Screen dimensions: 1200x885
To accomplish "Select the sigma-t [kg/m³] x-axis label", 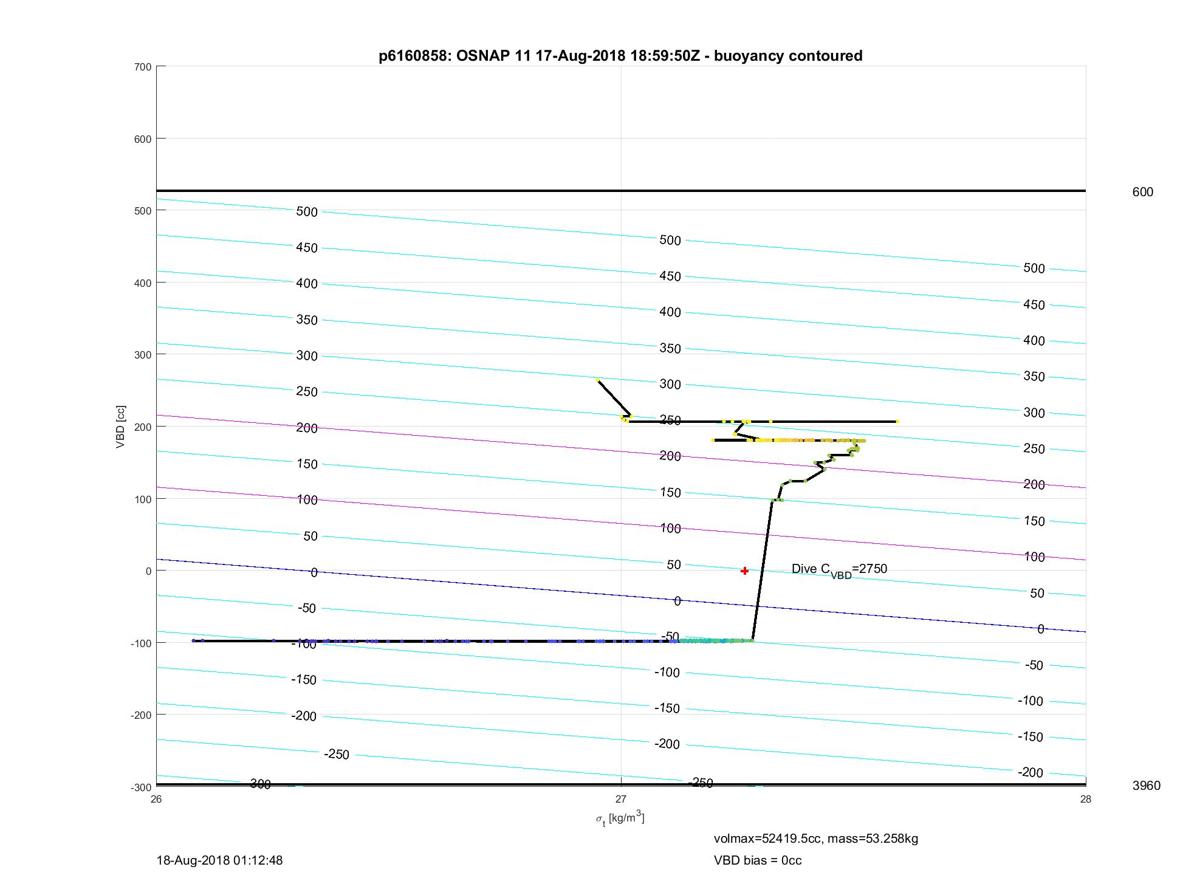I will tap(621, 818).
